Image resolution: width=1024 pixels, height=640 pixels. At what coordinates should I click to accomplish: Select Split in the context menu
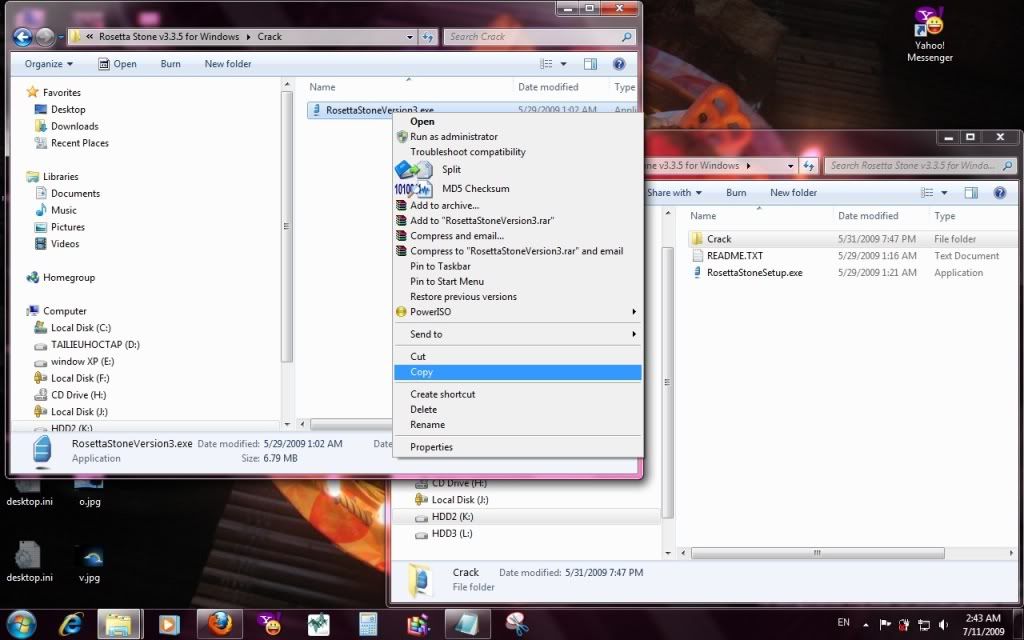click(x=519, y=169)
